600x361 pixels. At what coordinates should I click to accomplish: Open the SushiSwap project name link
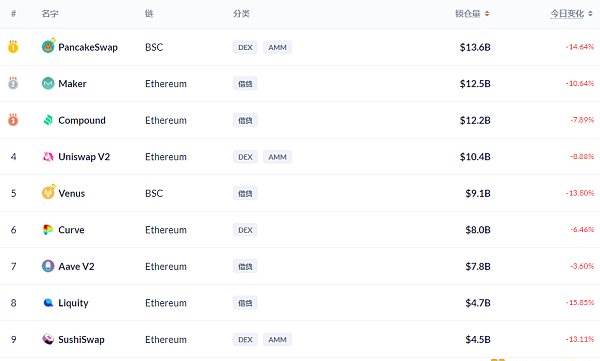pos(82,340)
